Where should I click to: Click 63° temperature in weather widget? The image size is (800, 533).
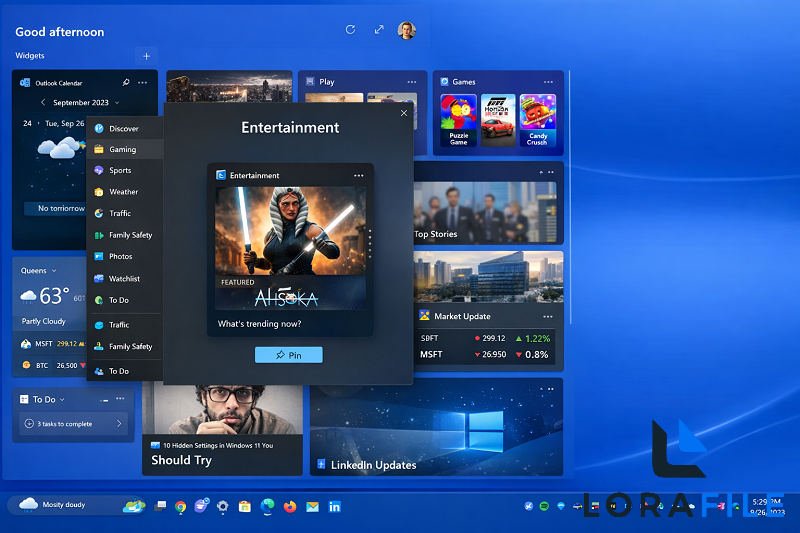pyautogui.click(x=54, y=296)
